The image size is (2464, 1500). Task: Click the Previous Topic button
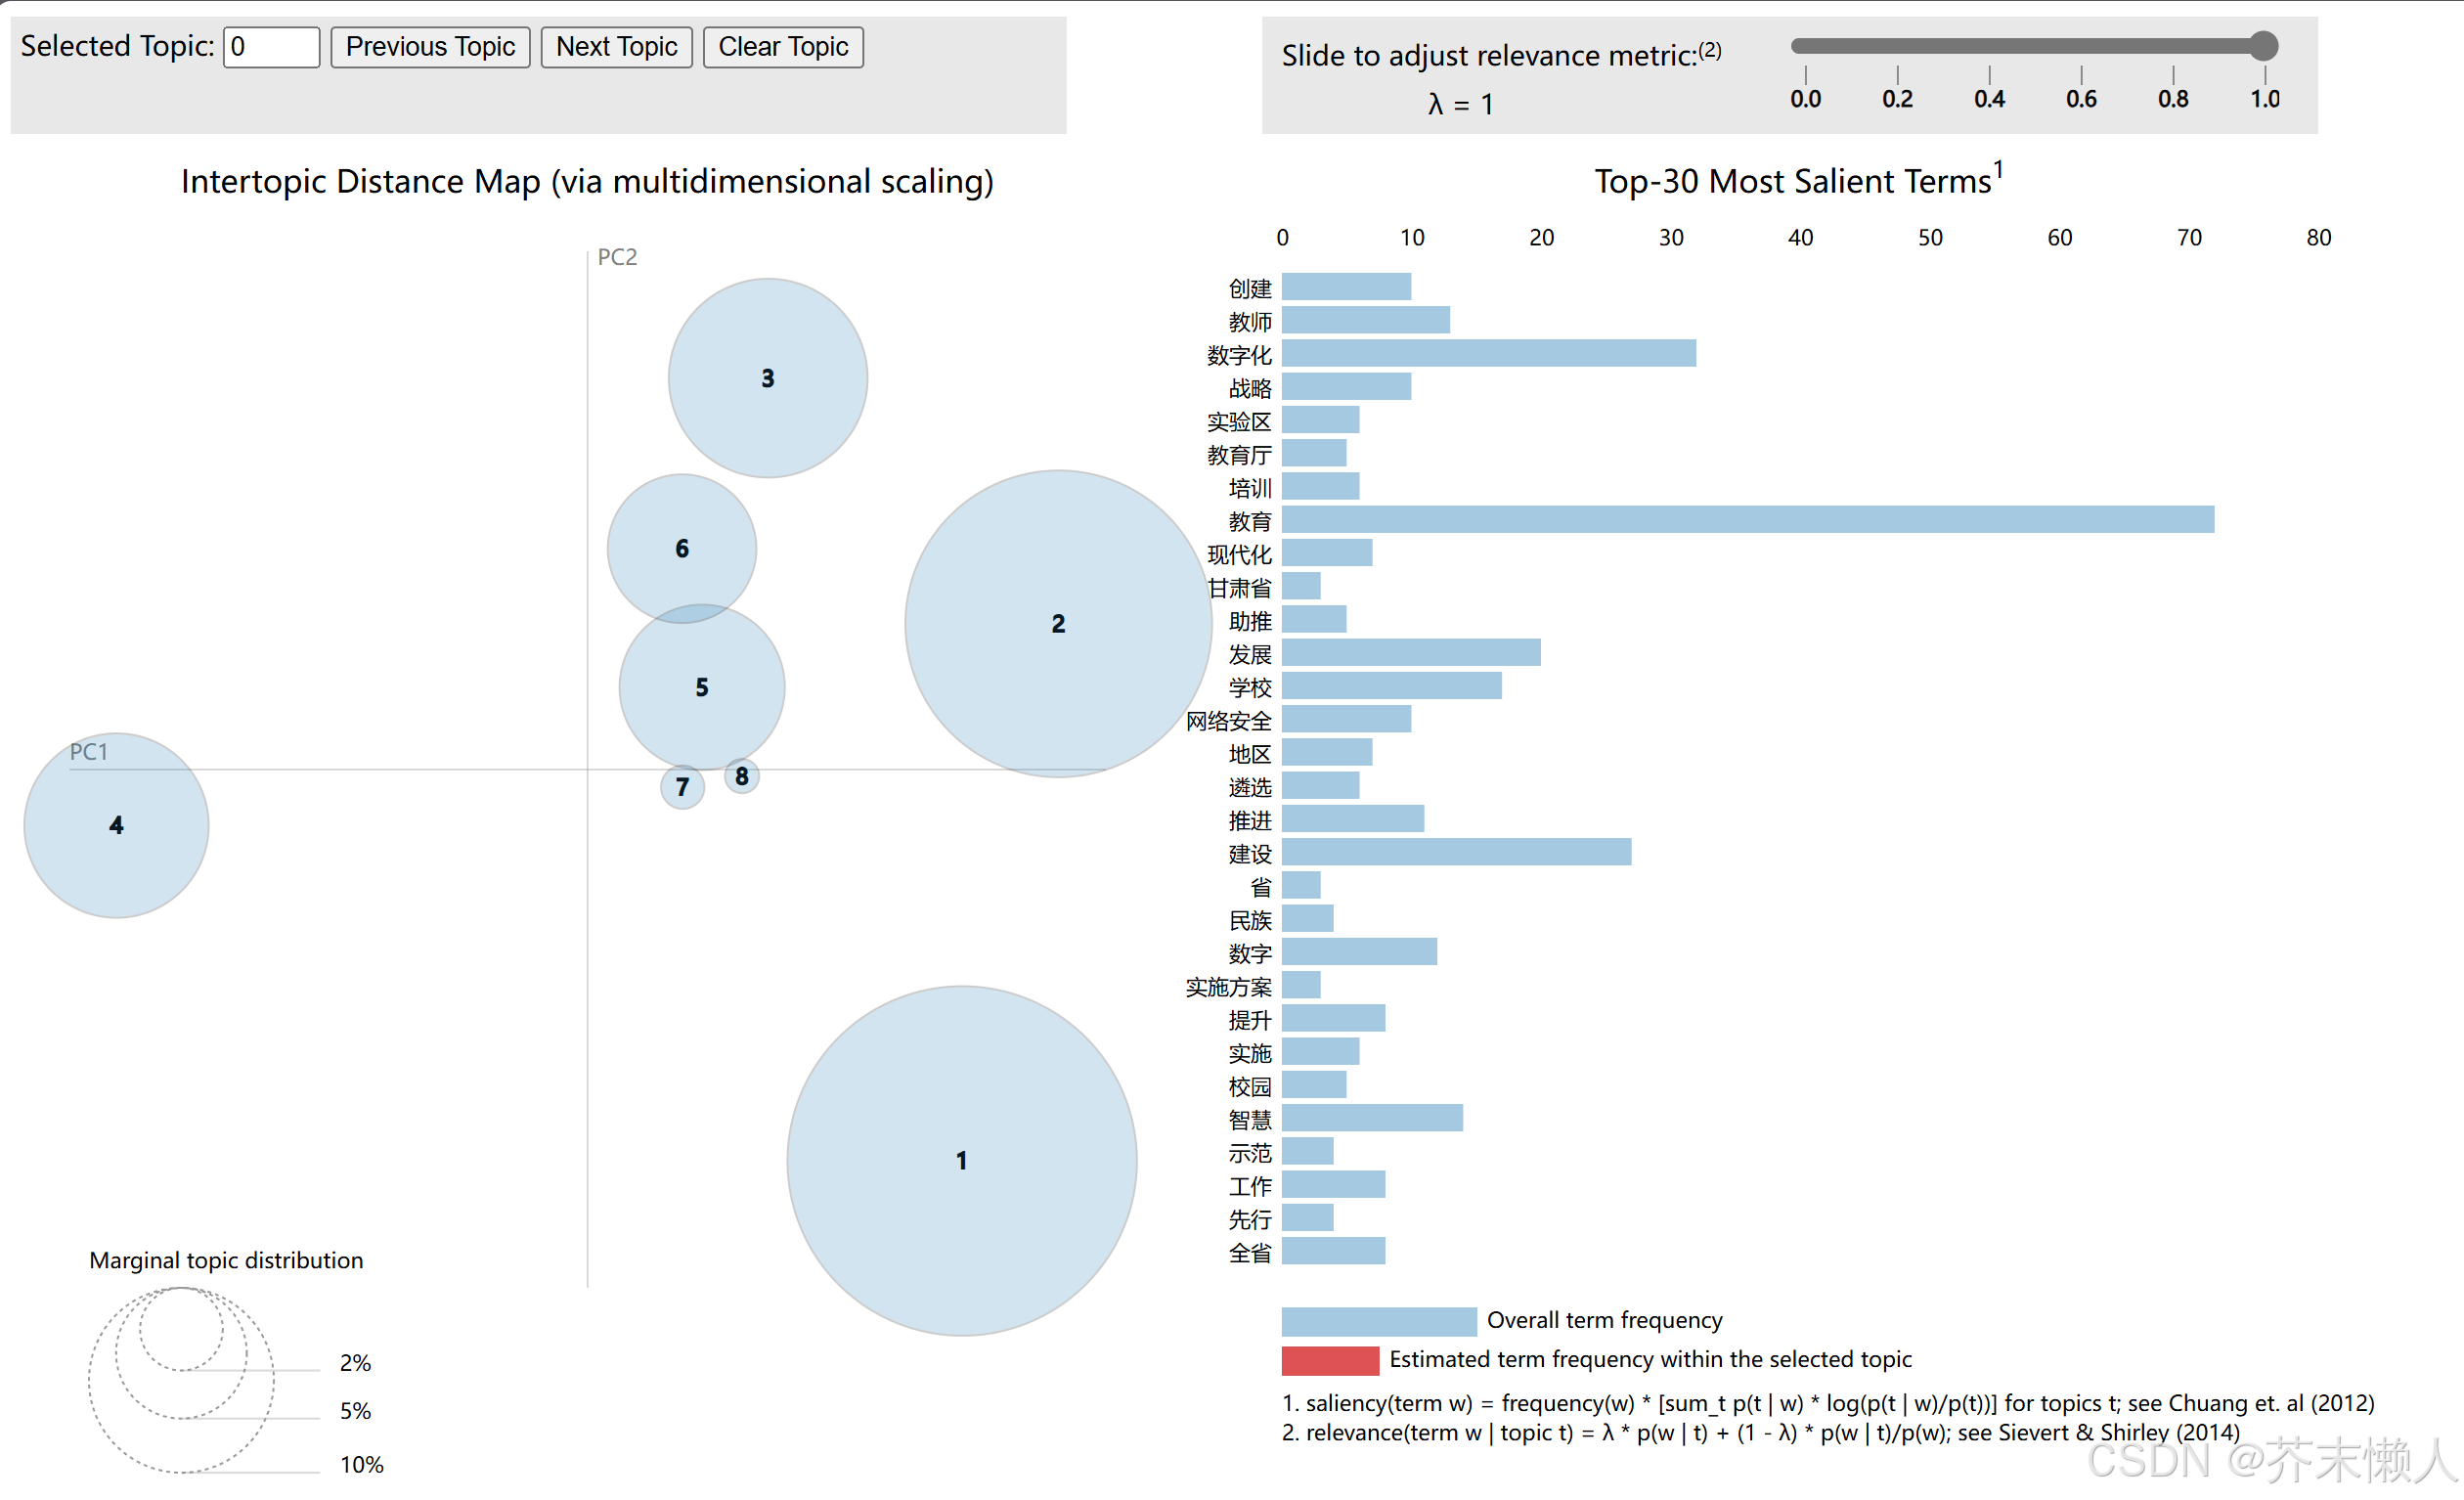430,46
